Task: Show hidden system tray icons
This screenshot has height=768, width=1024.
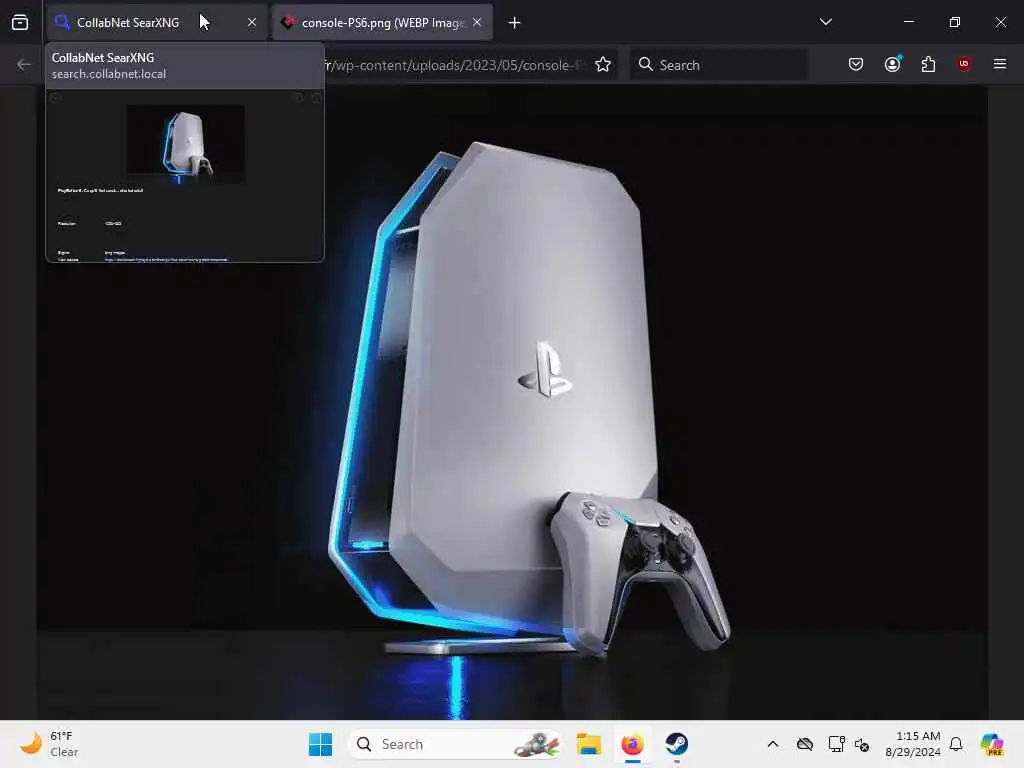Action: pyautogui.click(x=773, y=744)
